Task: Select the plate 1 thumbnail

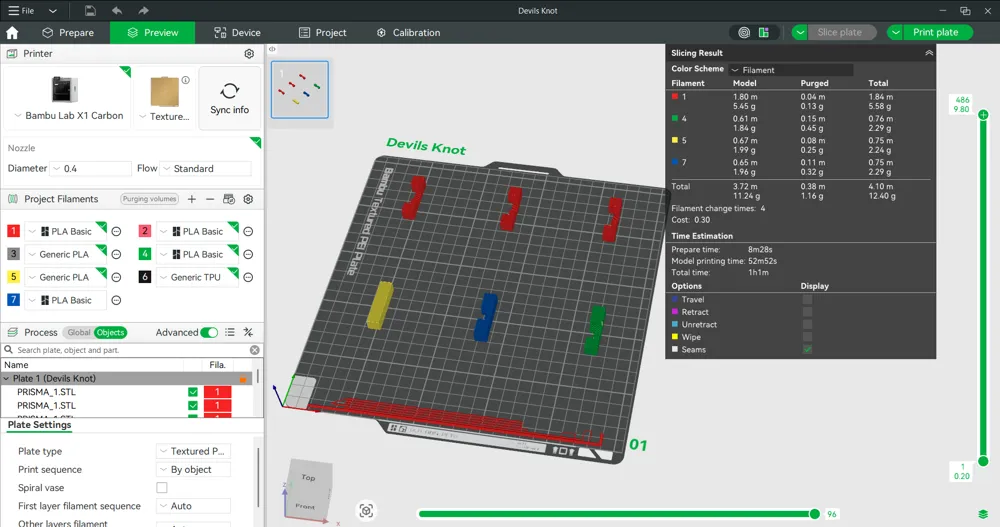Action: point(300,89)
